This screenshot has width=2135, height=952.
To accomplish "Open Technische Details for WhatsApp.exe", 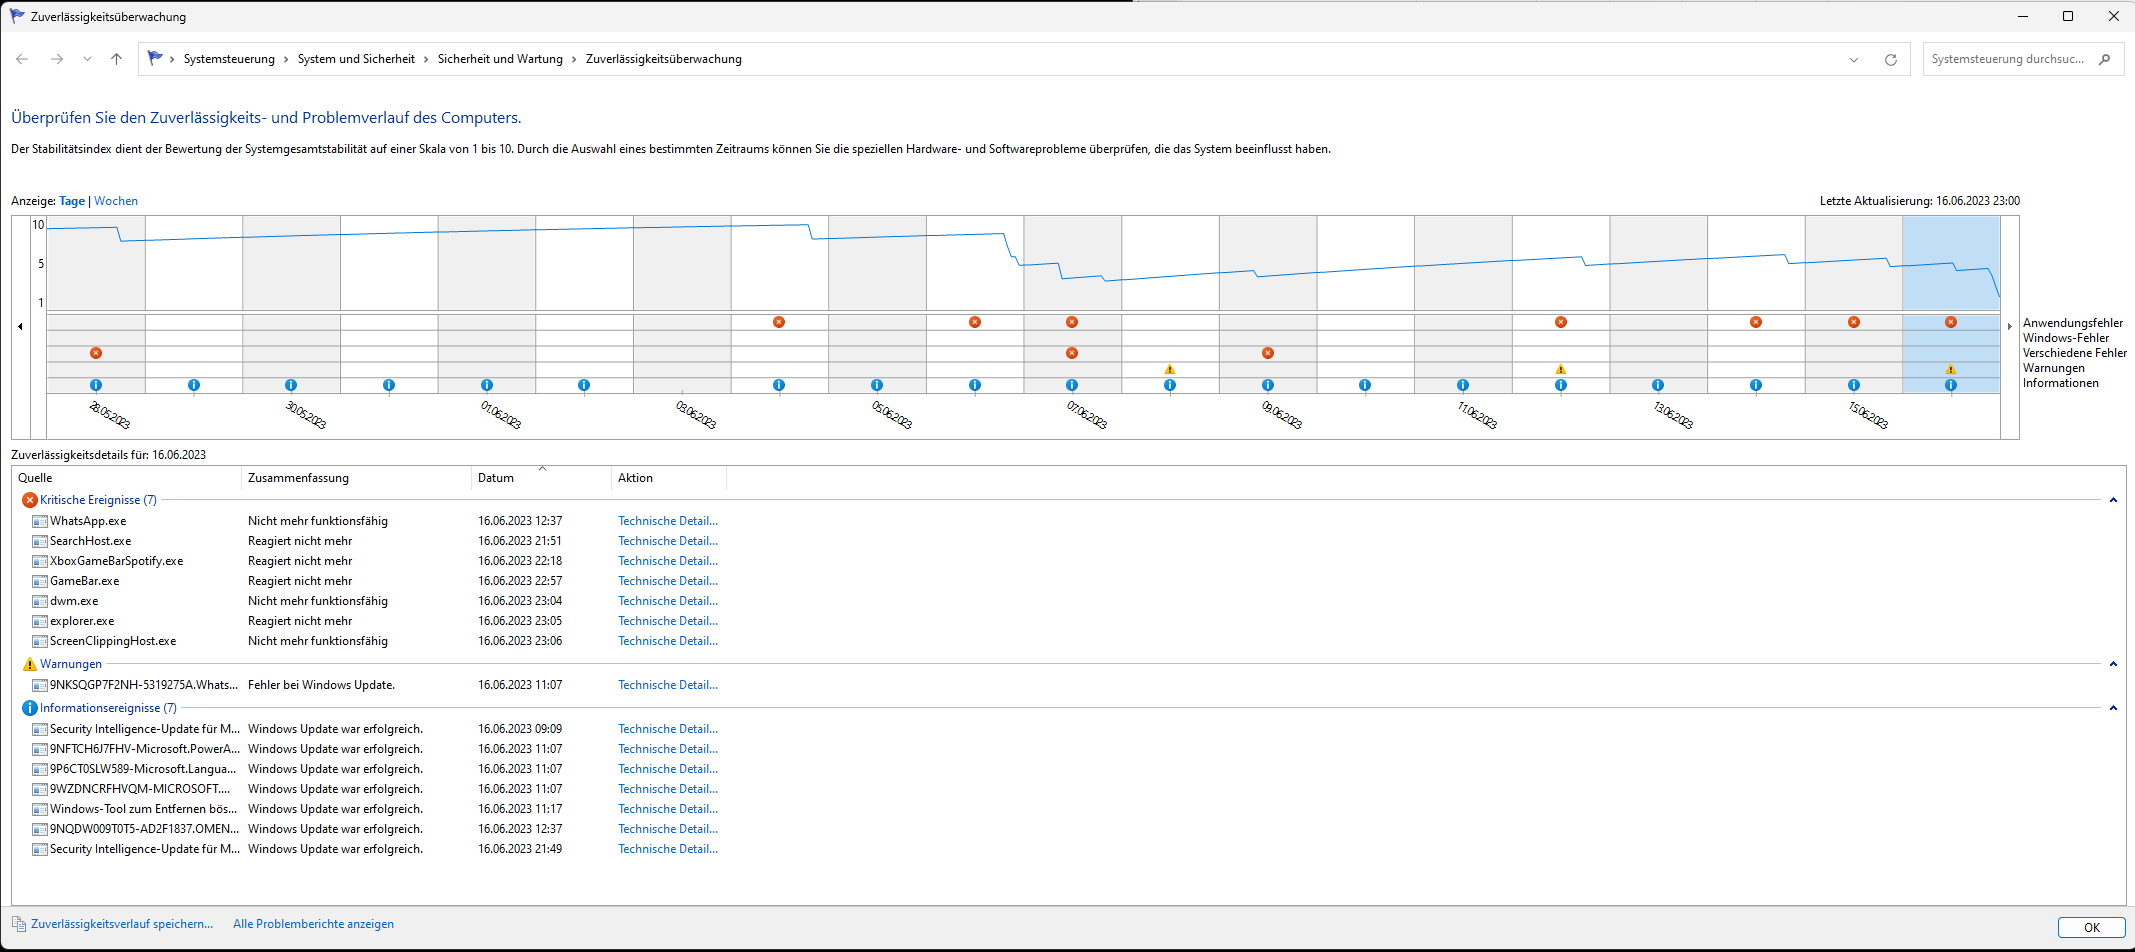I will (668, 521).
